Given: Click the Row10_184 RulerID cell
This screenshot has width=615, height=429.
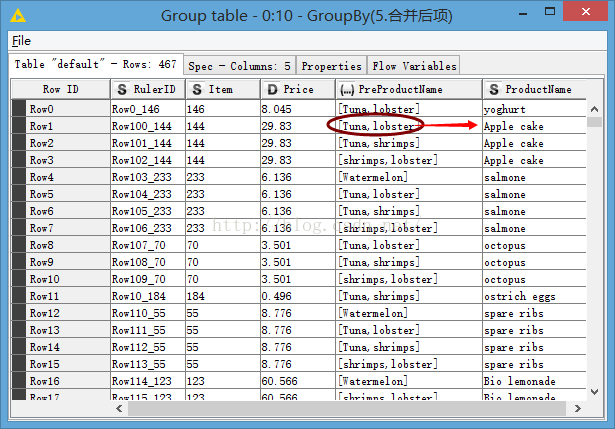Looking at the screenshot, I should [x=148, y=296].
